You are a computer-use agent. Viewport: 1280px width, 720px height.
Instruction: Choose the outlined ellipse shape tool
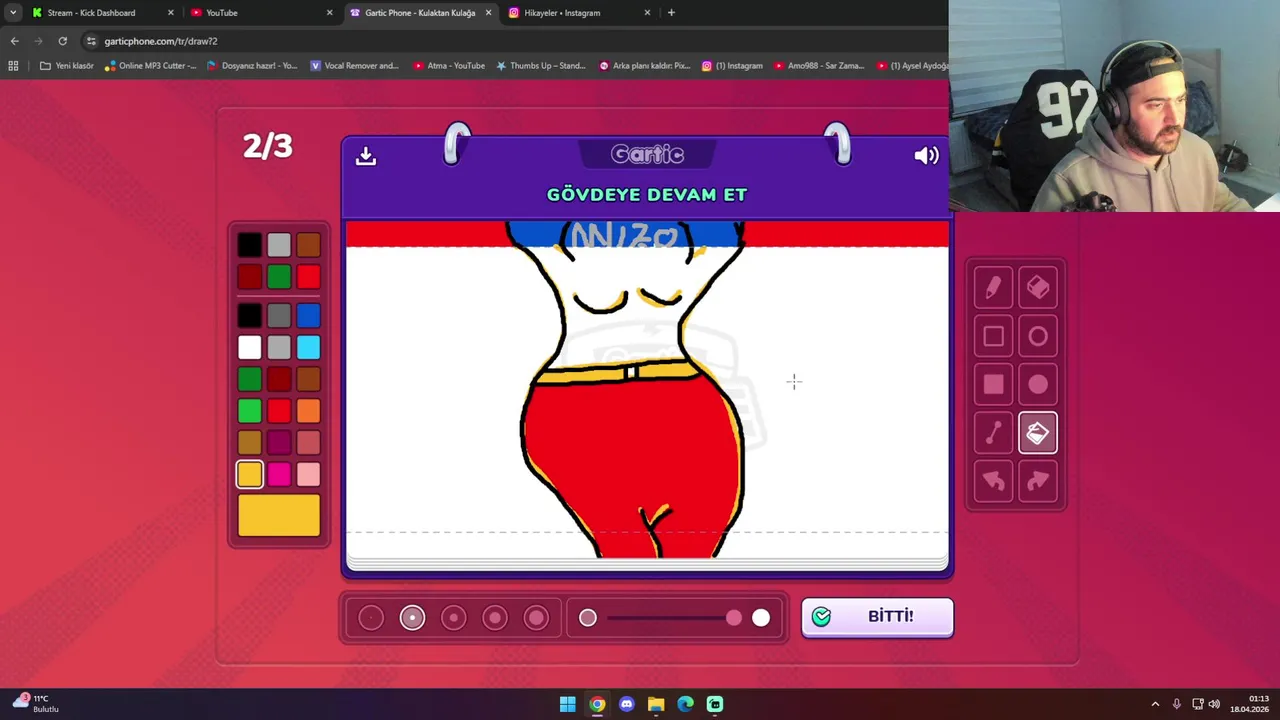1038,337
